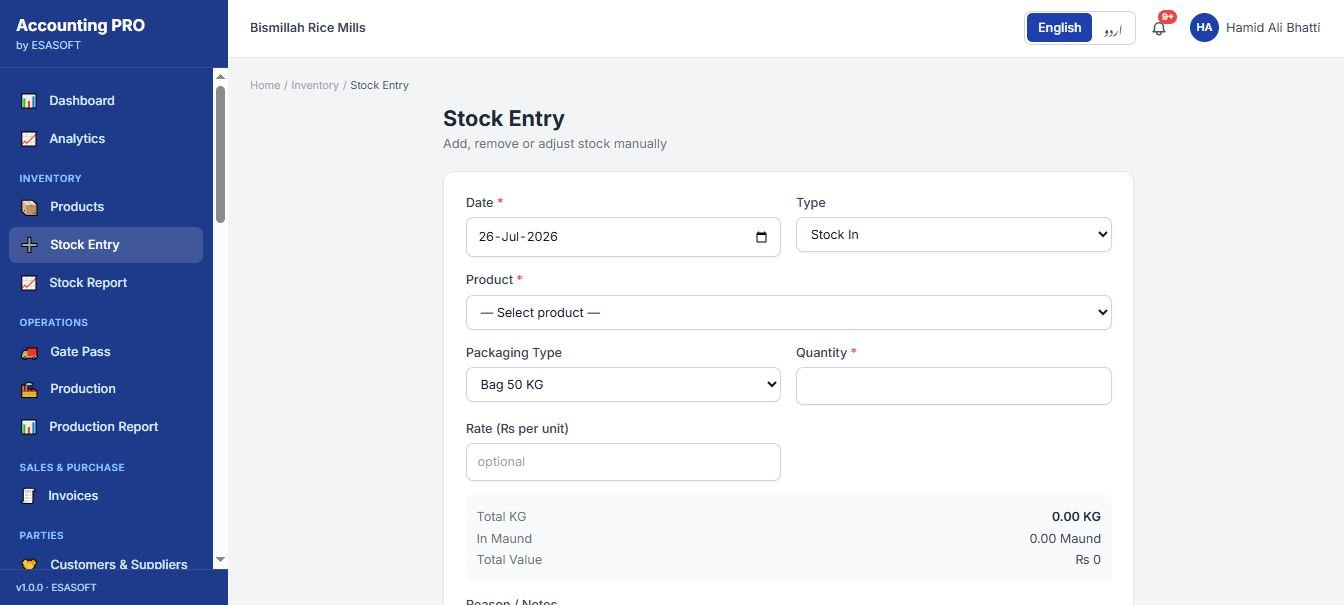
Task: Click the Rs 0 total value
Action: pos(1088,560)
